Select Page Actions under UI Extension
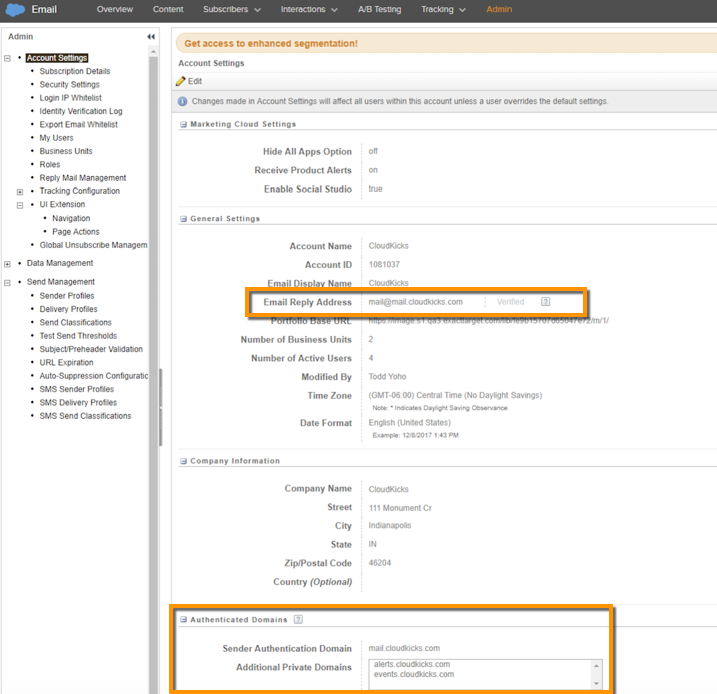717x694 pixels. point(76,231)
